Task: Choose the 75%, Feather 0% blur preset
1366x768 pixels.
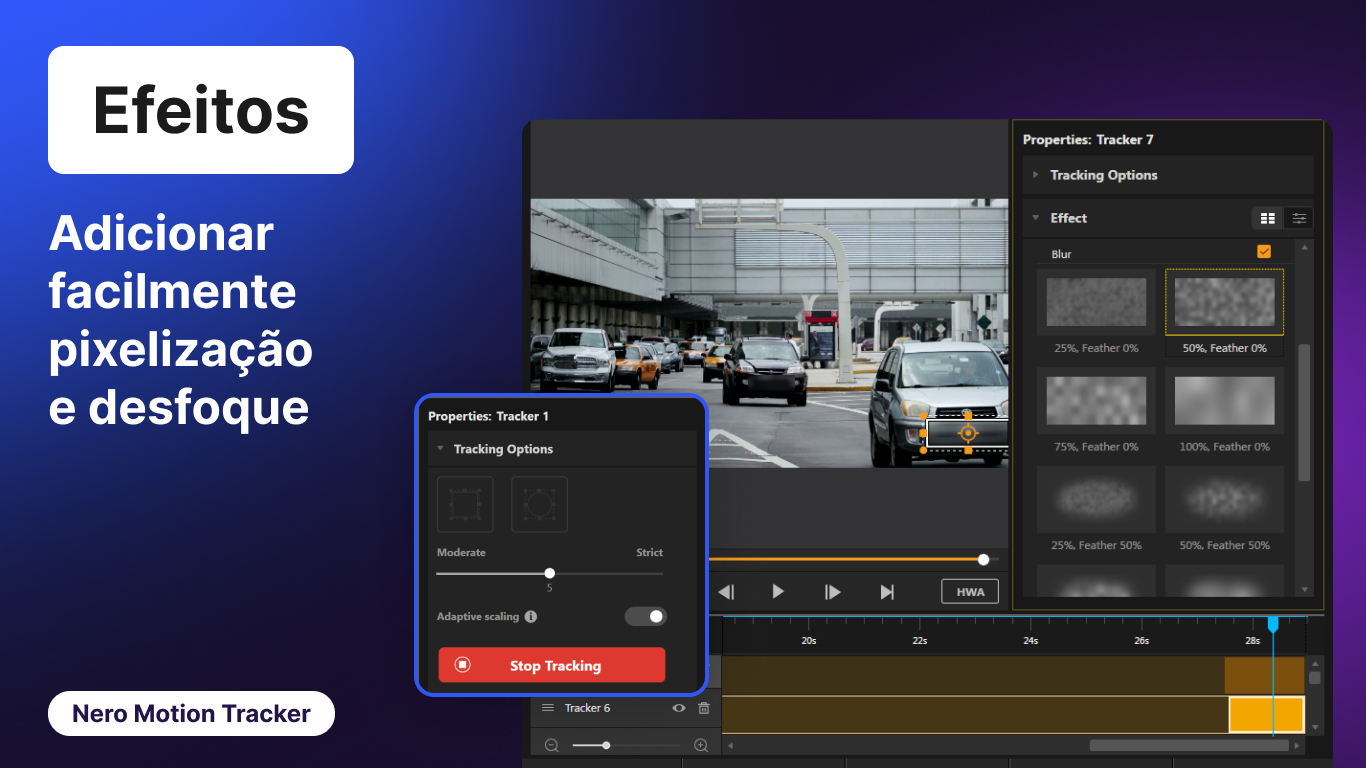Action: click(1096, 400)
